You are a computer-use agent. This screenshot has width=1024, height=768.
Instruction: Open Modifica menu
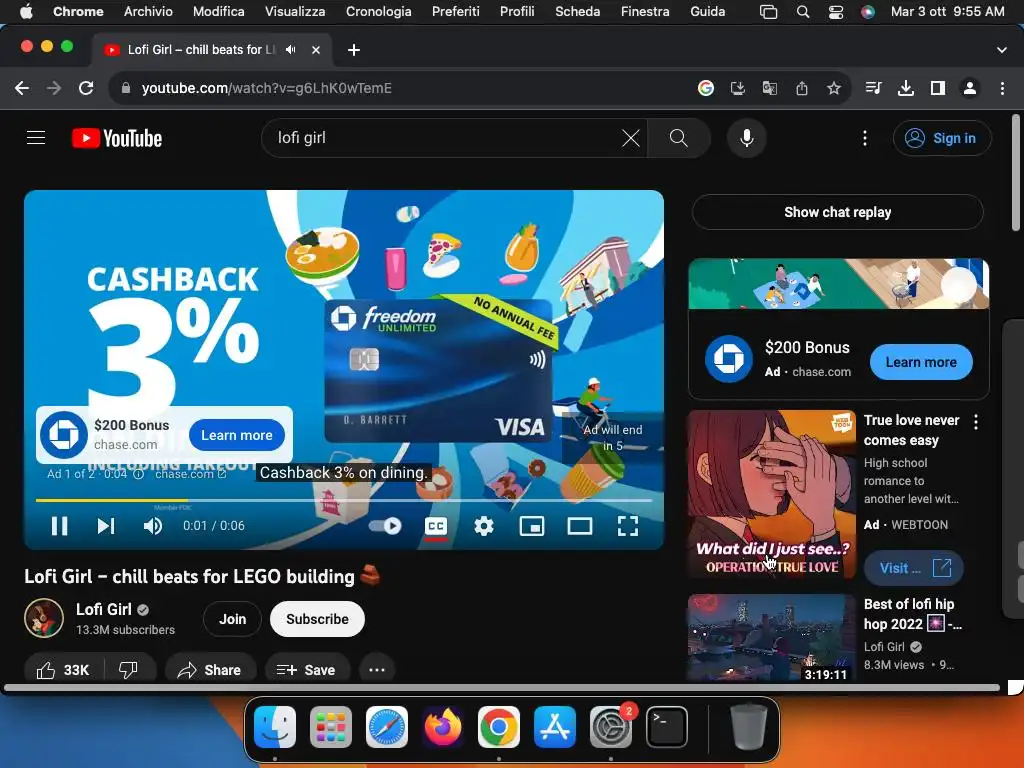click(218, 11)
